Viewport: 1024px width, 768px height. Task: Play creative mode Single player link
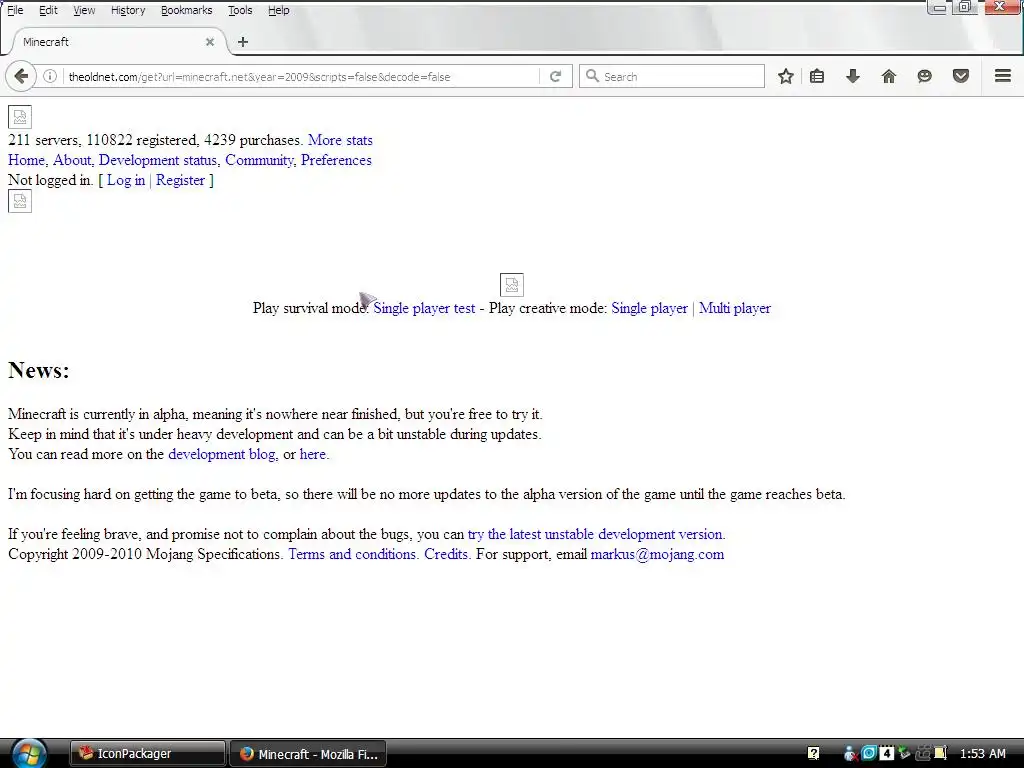(650, 308)
